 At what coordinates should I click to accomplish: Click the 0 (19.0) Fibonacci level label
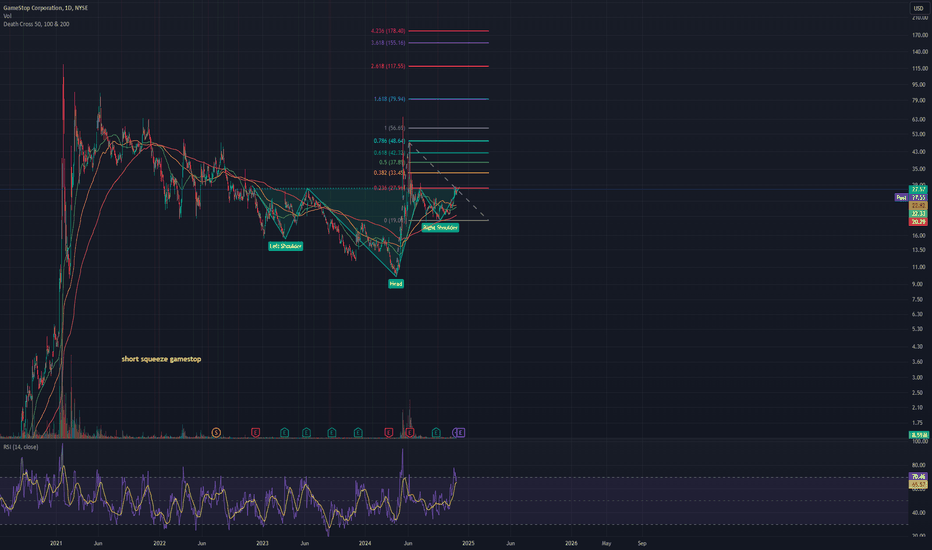395,220
